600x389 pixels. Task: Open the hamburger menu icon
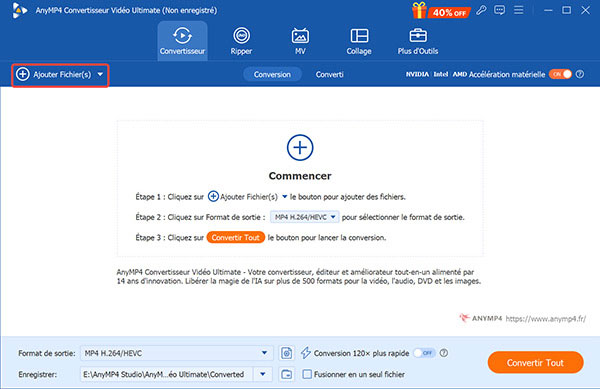point(518,10)
